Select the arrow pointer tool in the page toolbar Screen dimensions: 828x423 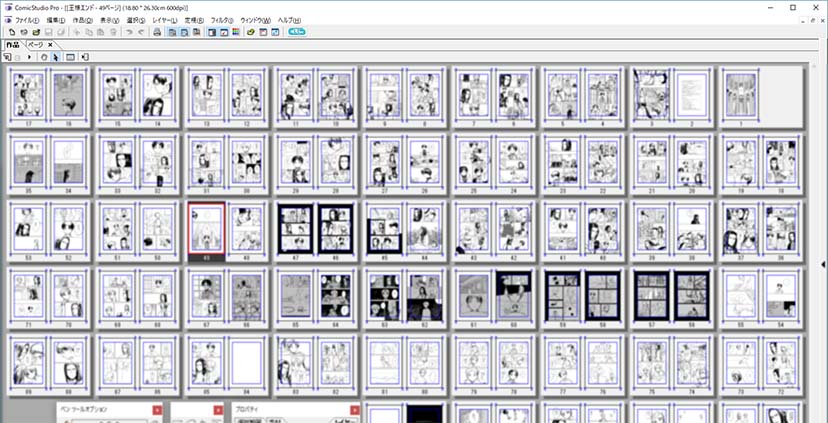coord(55,57)
